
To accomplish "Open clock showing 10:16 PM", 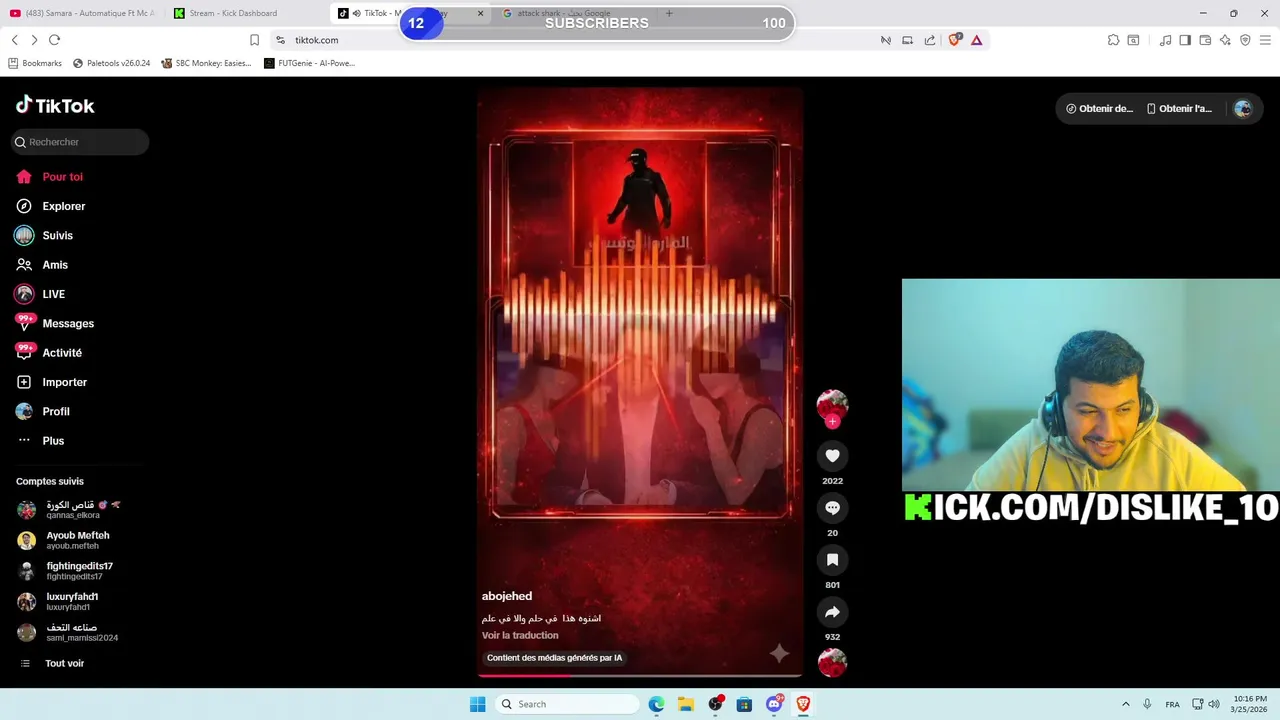I will pyautogui.click(x=1249, y=704).
